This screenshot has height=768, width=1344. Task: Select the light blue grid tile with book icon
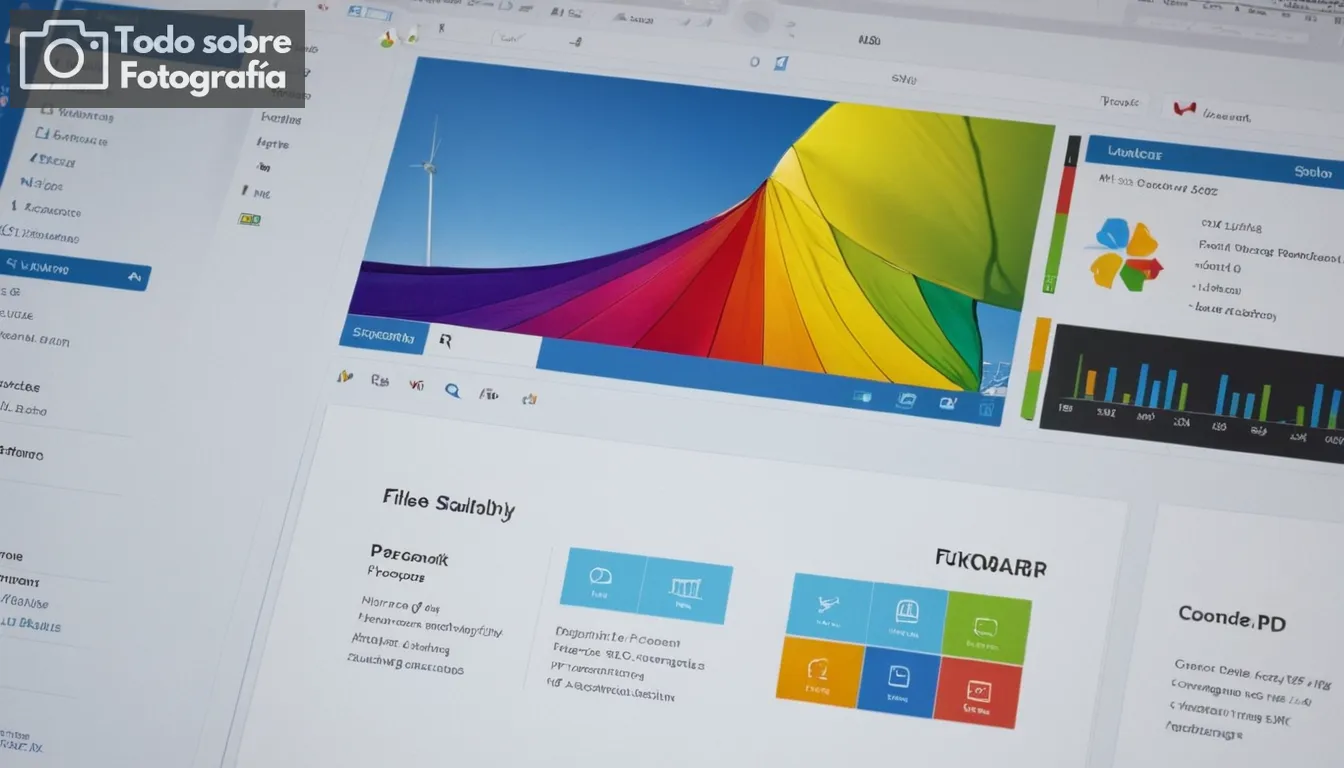point(907,617)
